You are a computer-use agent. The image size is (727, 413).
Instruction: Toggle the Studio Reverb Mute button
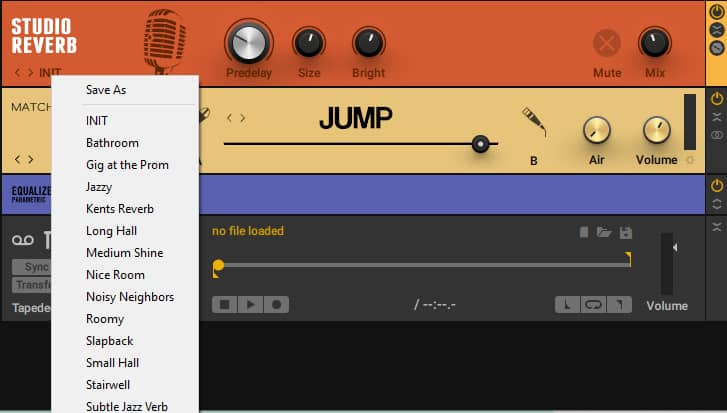pos(606,44)
